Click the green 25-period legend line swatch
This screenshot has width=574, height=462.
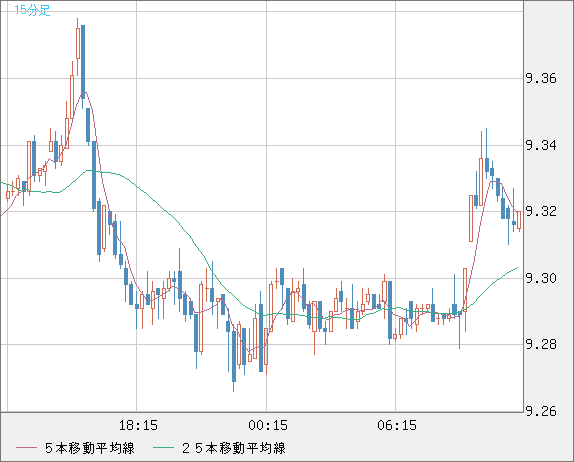pos(163,448)
